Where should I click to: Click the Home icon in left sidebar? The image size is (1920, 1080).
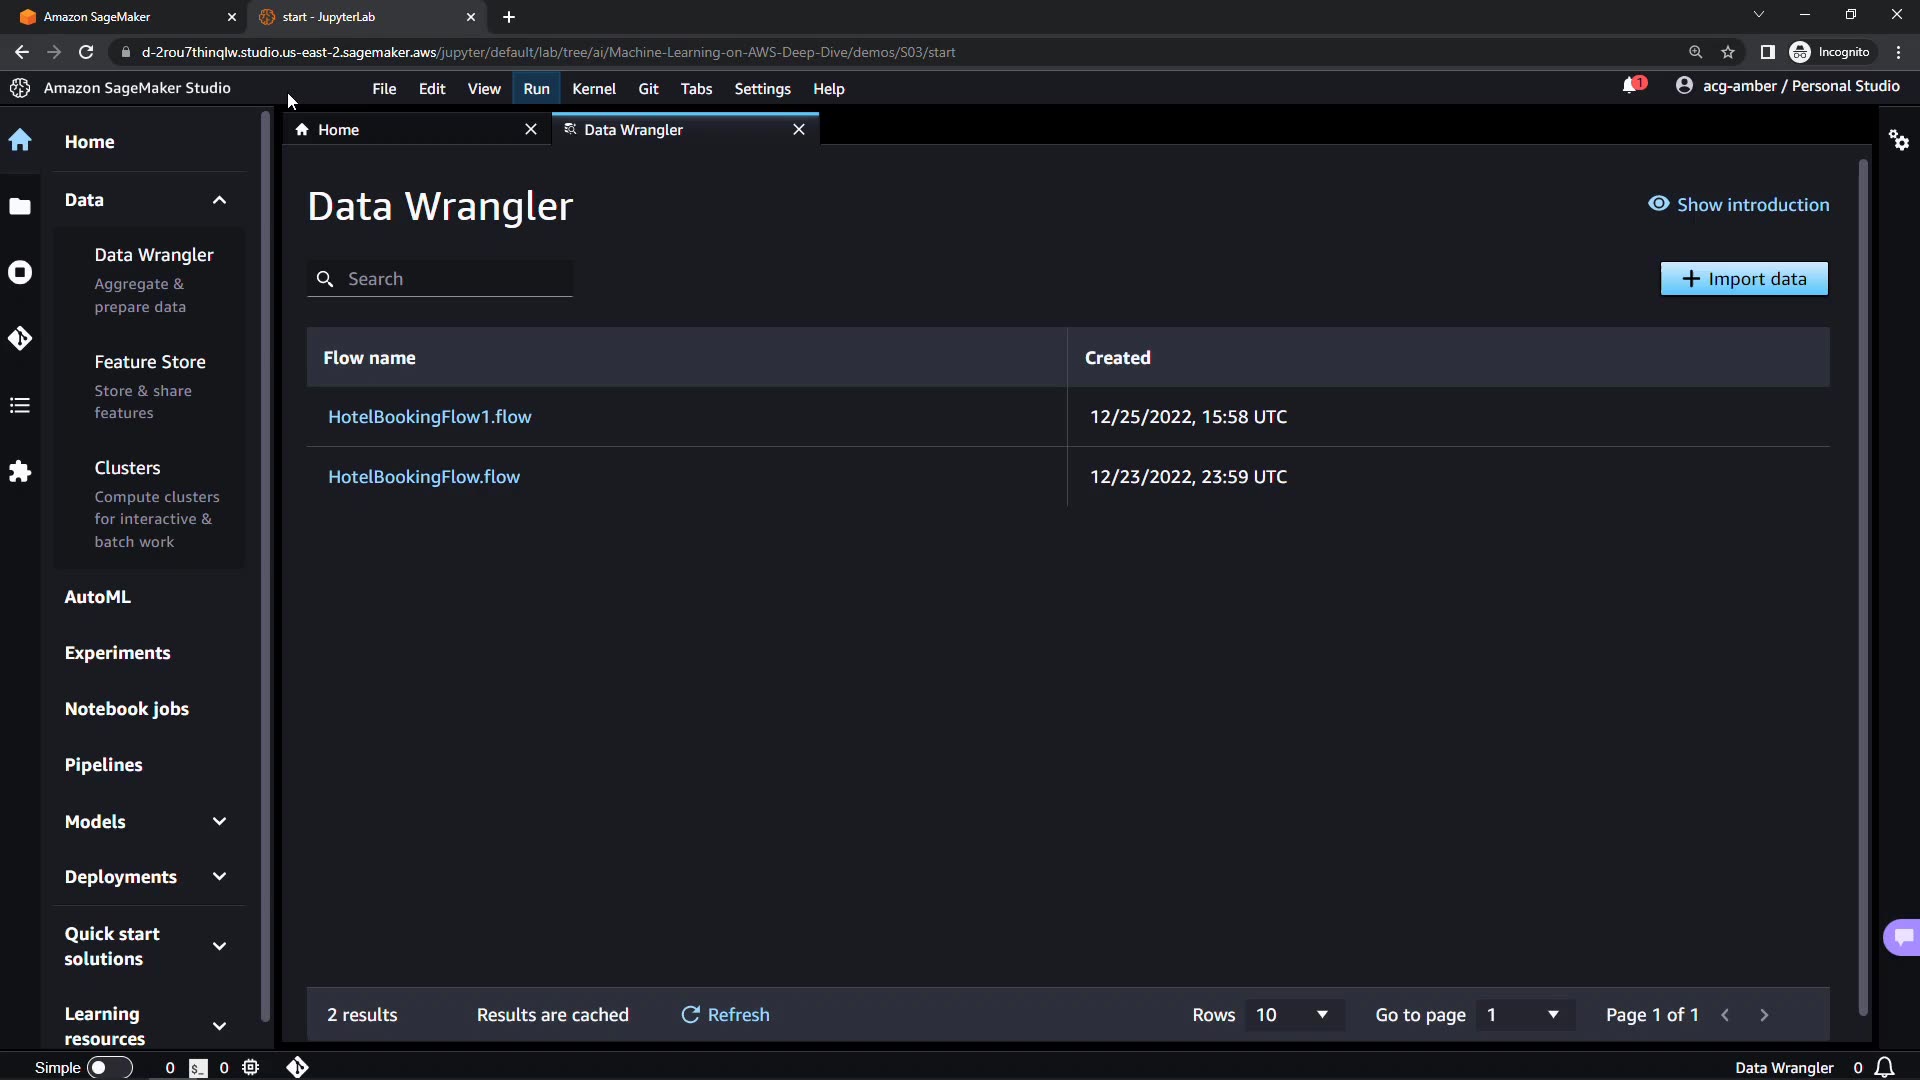[20, 140]
